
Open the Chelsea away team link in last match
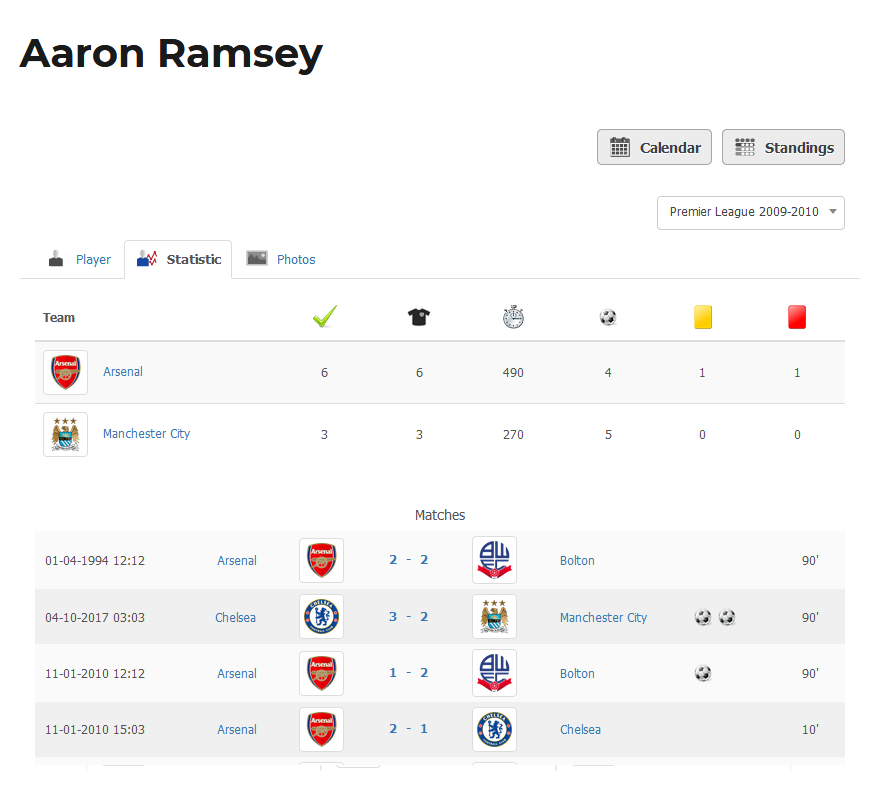(580, 730)
